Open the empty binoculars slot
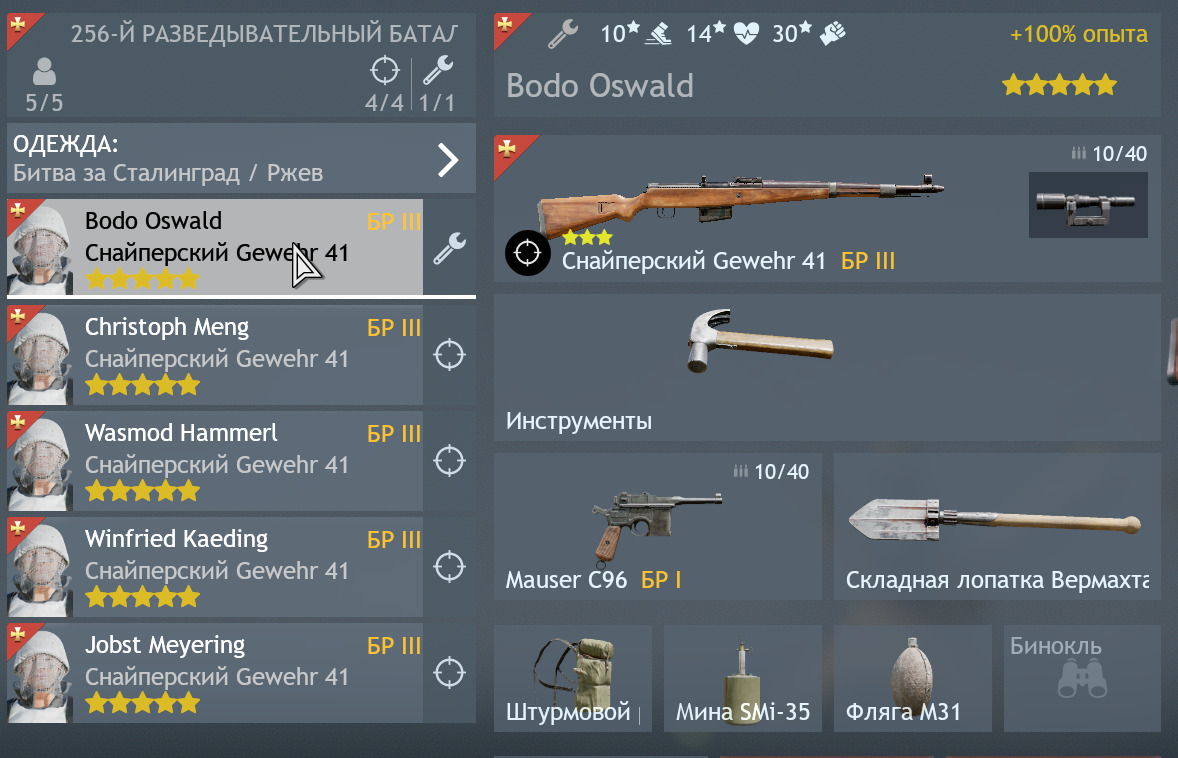This screenshot has width=1178, height=758. click(x=1082, y=678)
